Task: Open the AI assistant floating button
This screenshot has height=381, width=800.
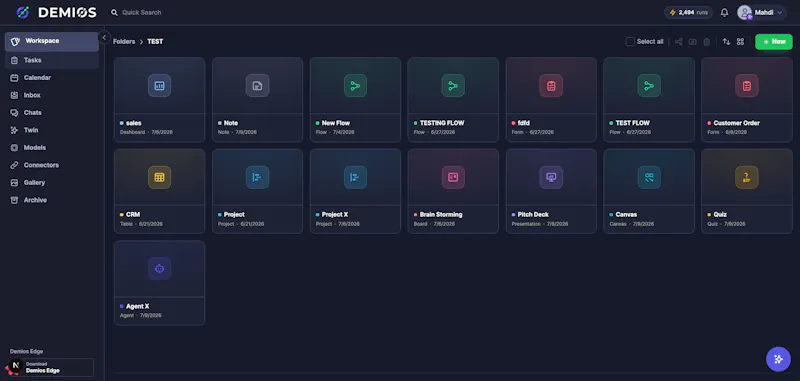Action: [778, 359]
